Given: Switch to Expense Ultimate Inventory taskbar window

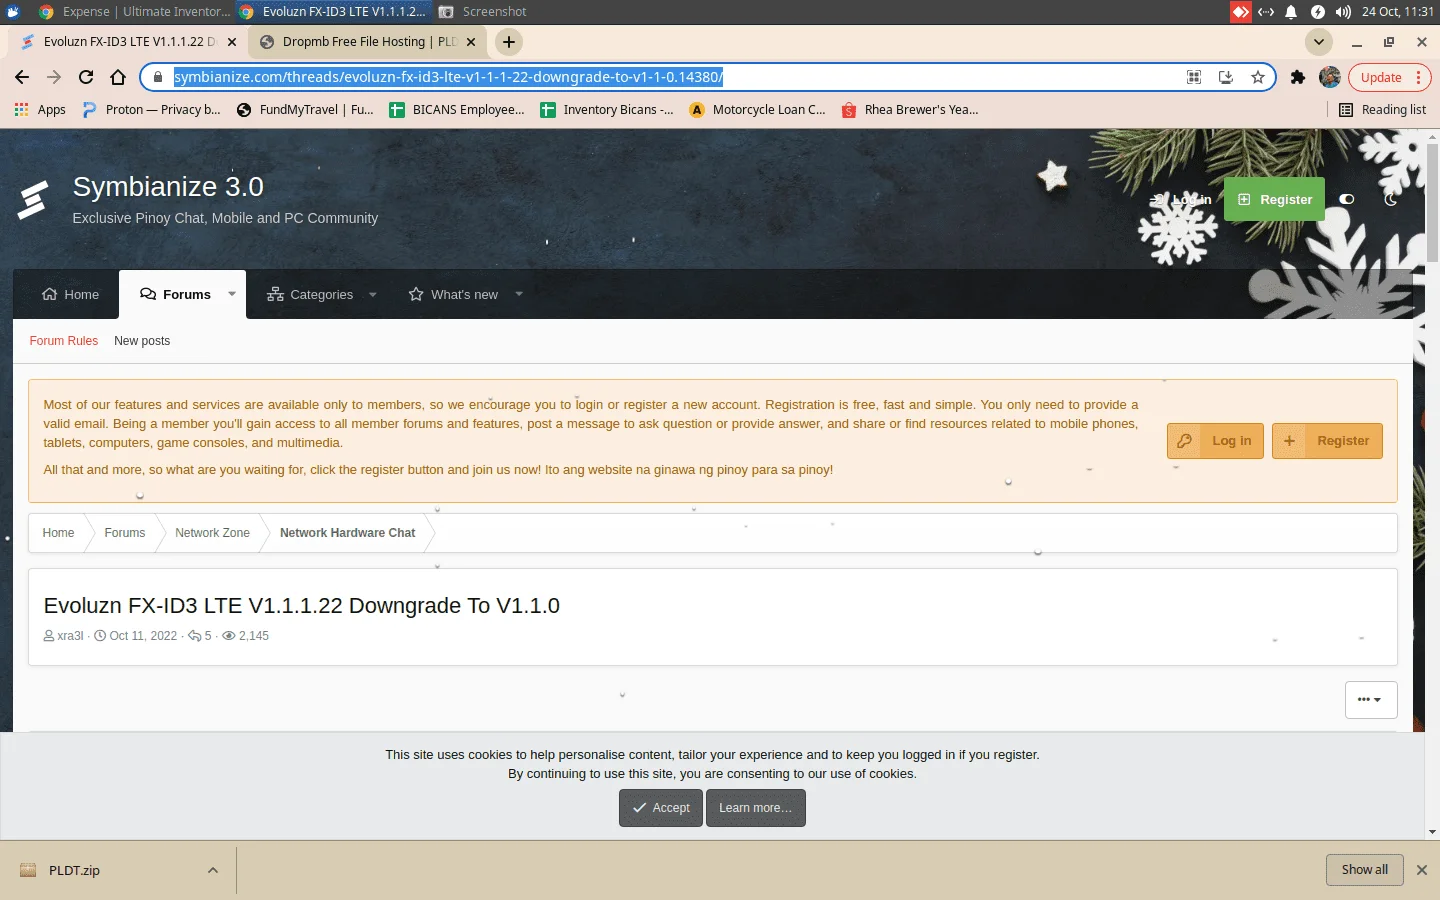Looking at the screenshot, I should coord(134,12).
